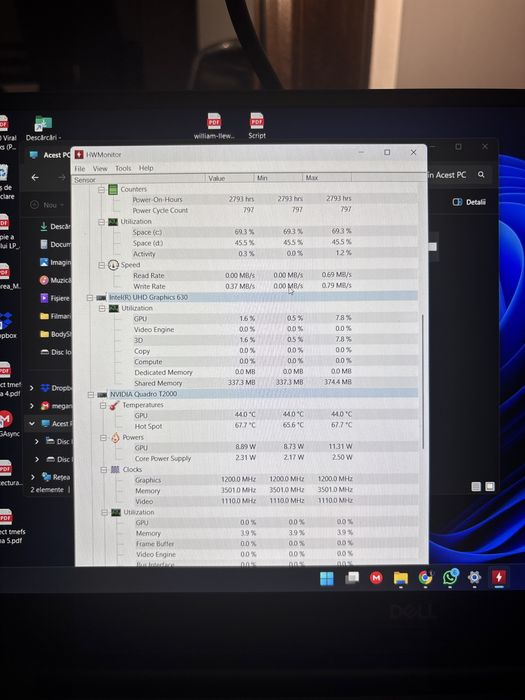Click the Intel UHD Graphics 630 card icon
525x700 pixels.
click(101, 297)
